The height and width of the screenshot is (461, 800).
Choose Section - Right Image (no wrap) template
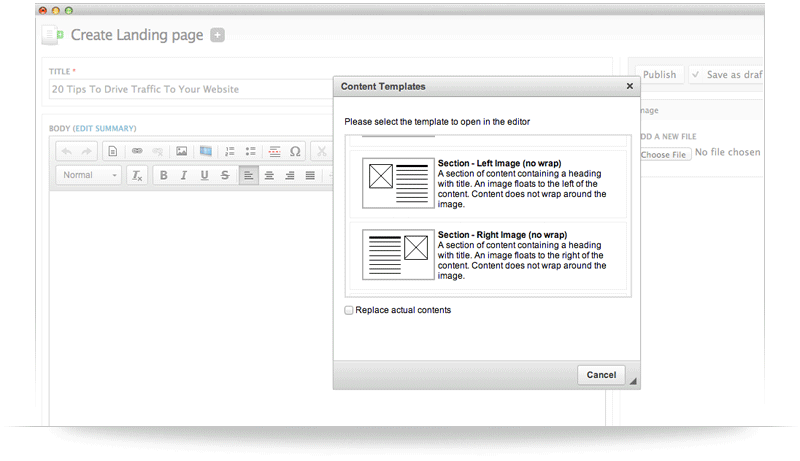pyautogui.click(x=488, y=255)
